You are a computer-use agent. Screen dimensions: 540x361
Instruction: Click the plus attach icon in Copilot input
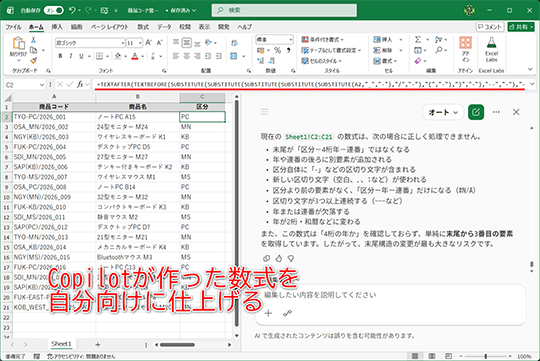coord(268,313)
